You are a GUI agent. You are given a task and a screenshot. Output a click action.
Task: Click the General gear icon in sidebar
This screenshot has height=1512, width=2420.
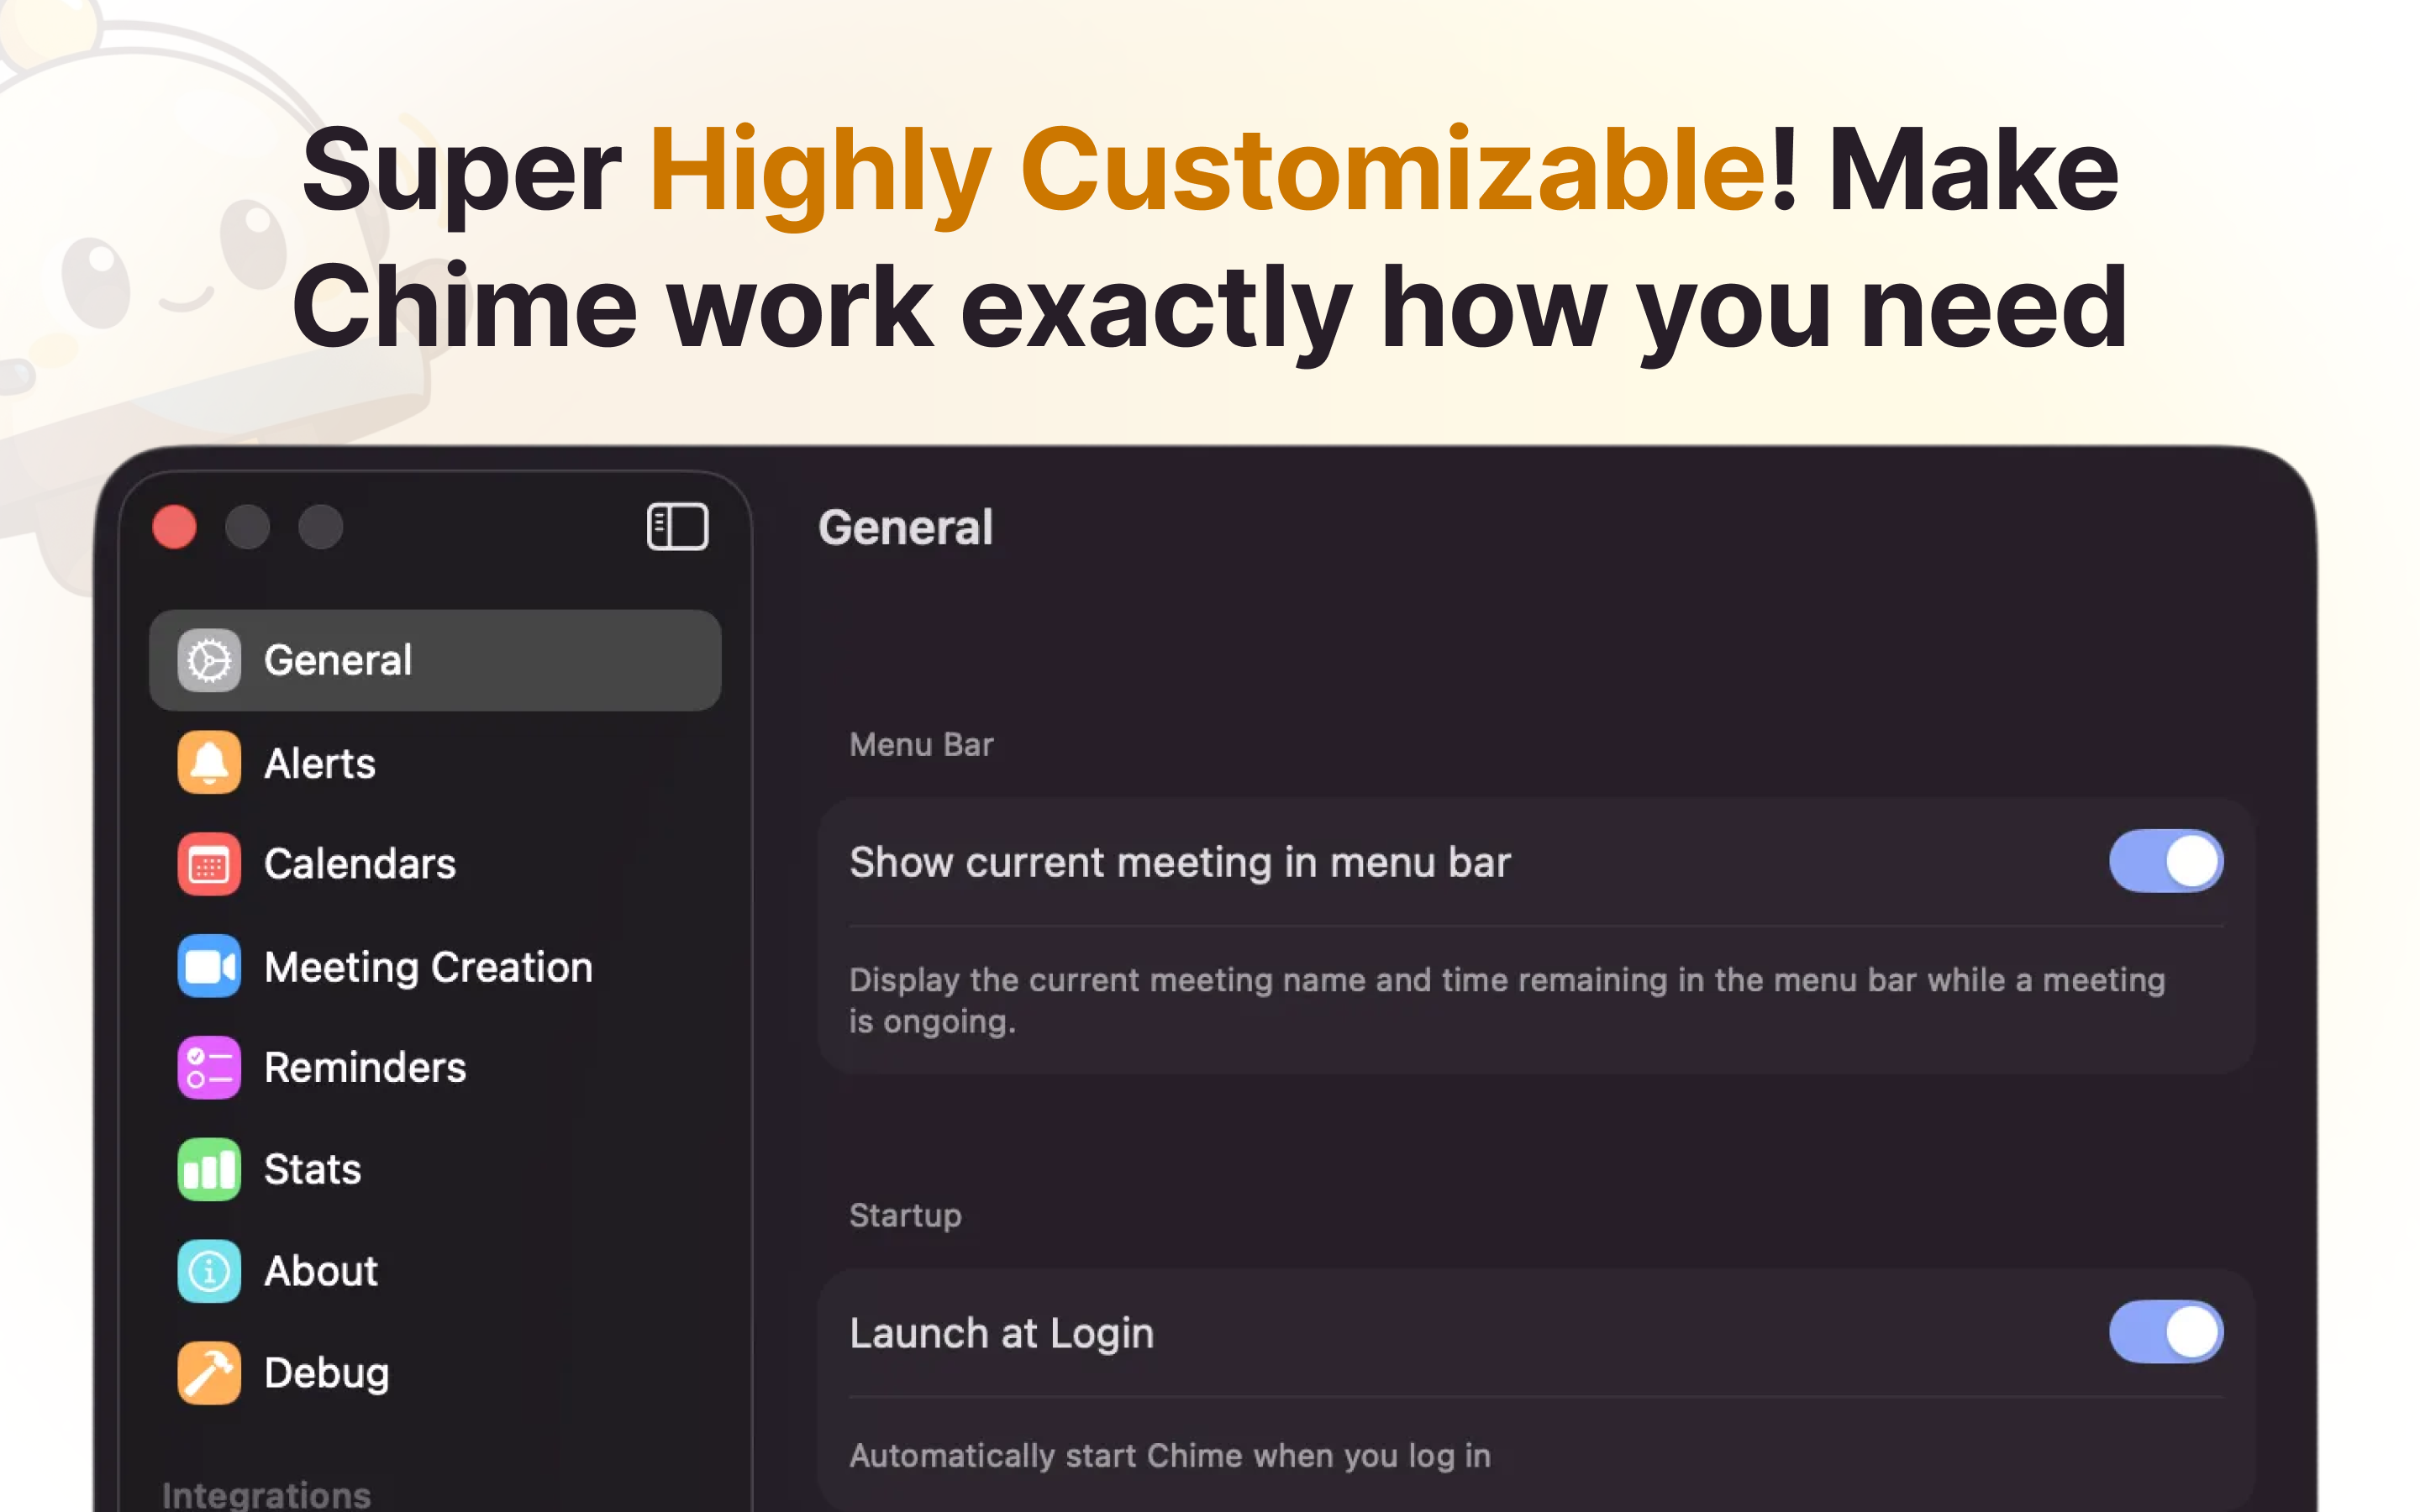point(209,660)
